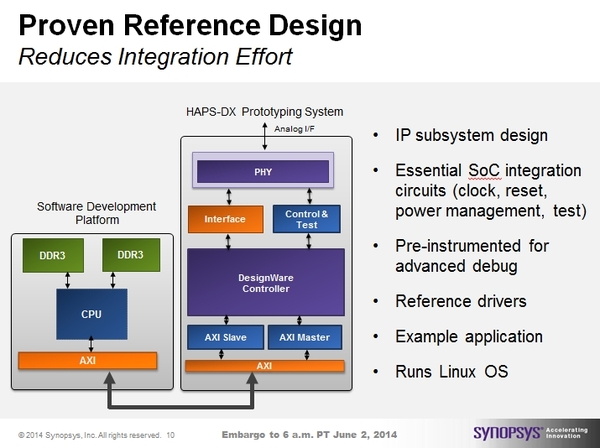The width and height of the screenshot is (600, 448).
Task: Click the 'Analog I/F' label
Action: point(294,129)
